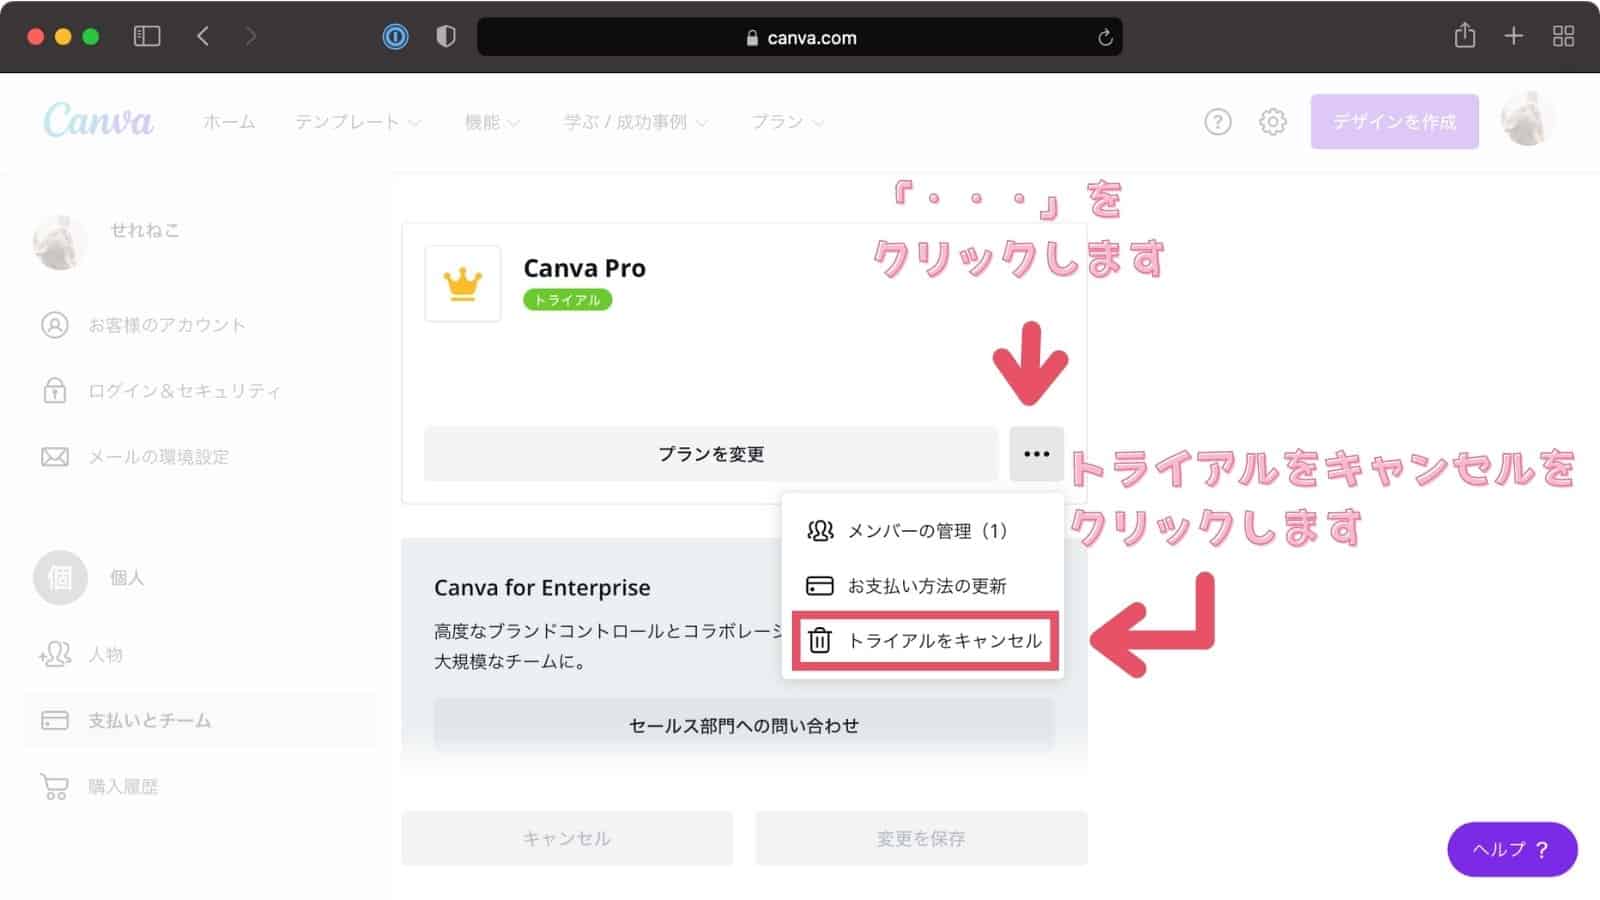This screenshot has height=900, width=1600.
Task: Open help question mark icon in header
Action: 1217,122
